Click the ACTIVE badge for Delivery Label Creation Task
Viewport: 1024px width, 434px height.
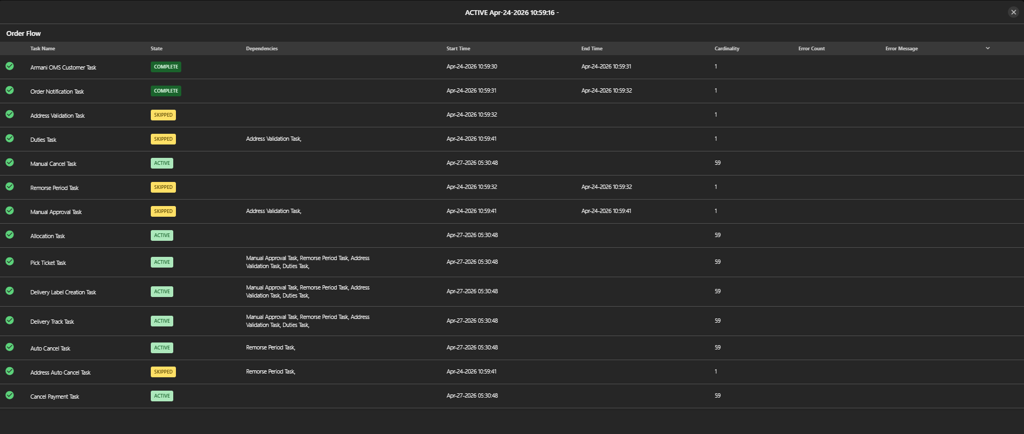click(162, 292)
